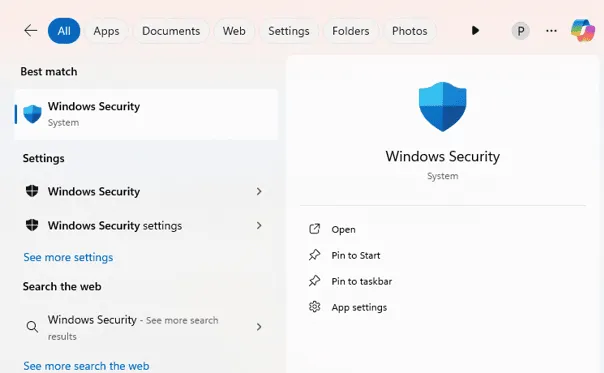Switch to the Web filter

pos(234,31)
